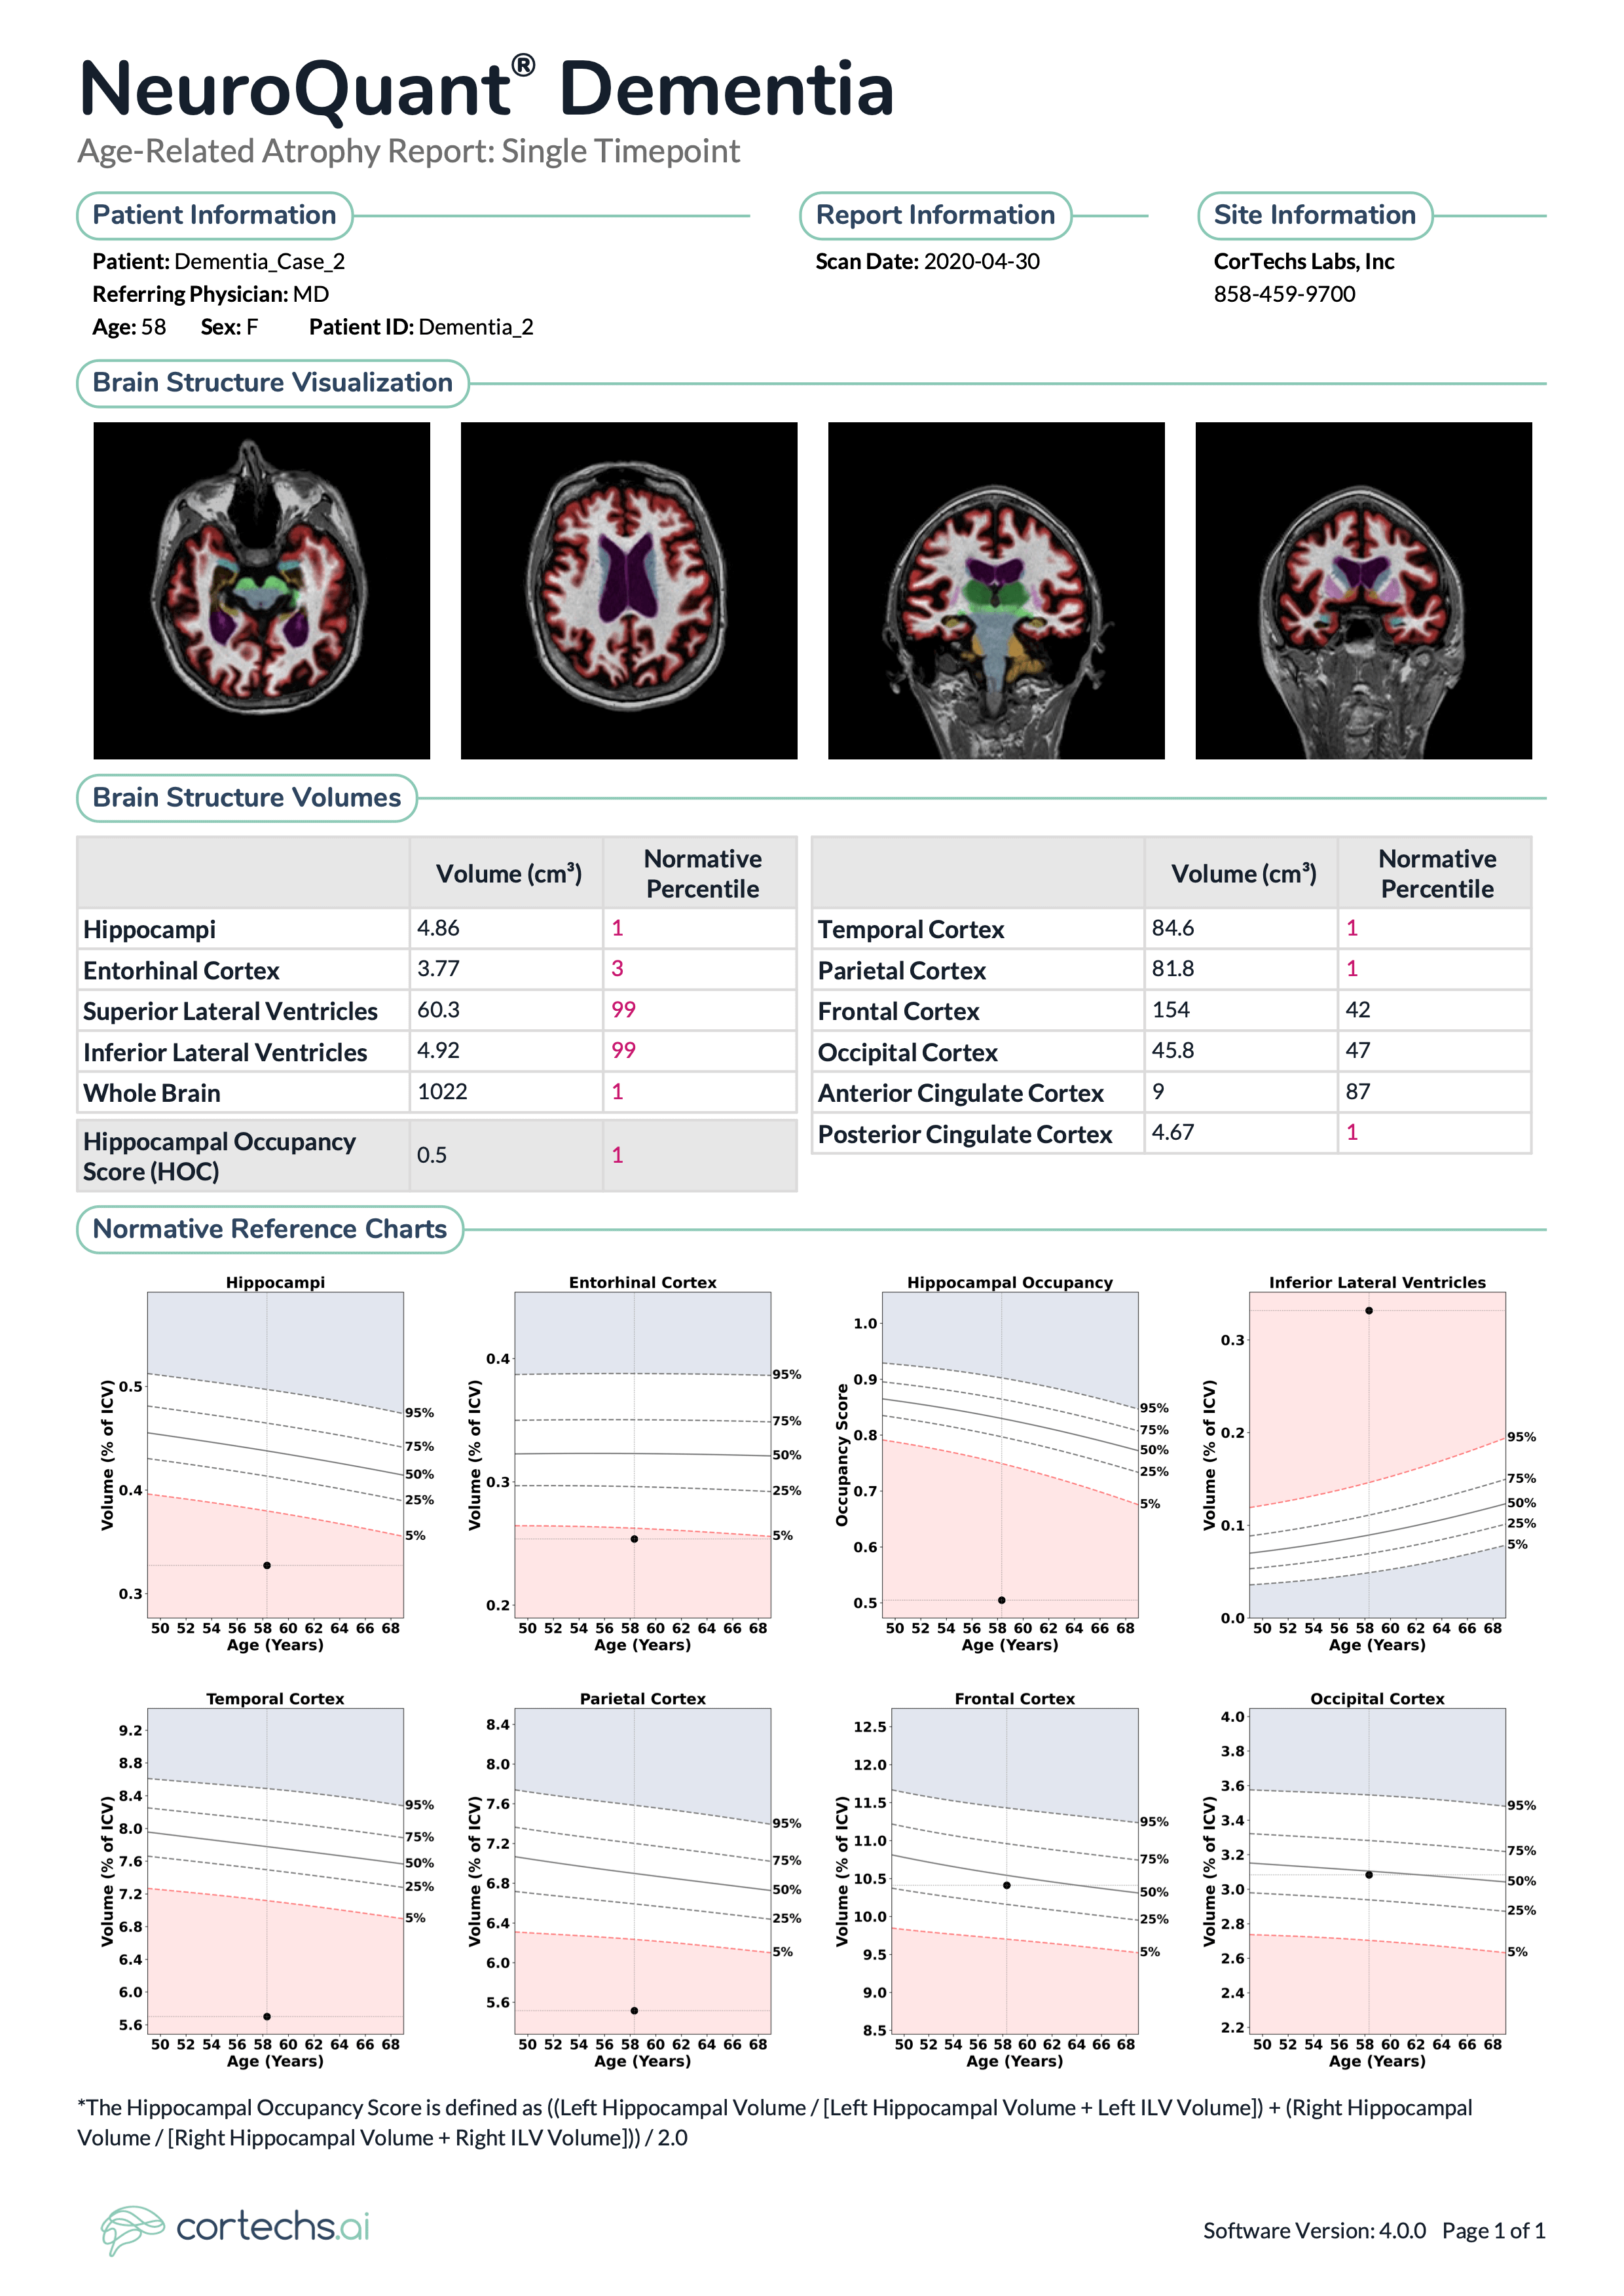This screenshot has height=2296, width=1624.
Task: Click the Temporal Cortex row label
Action: click(911, 930)
